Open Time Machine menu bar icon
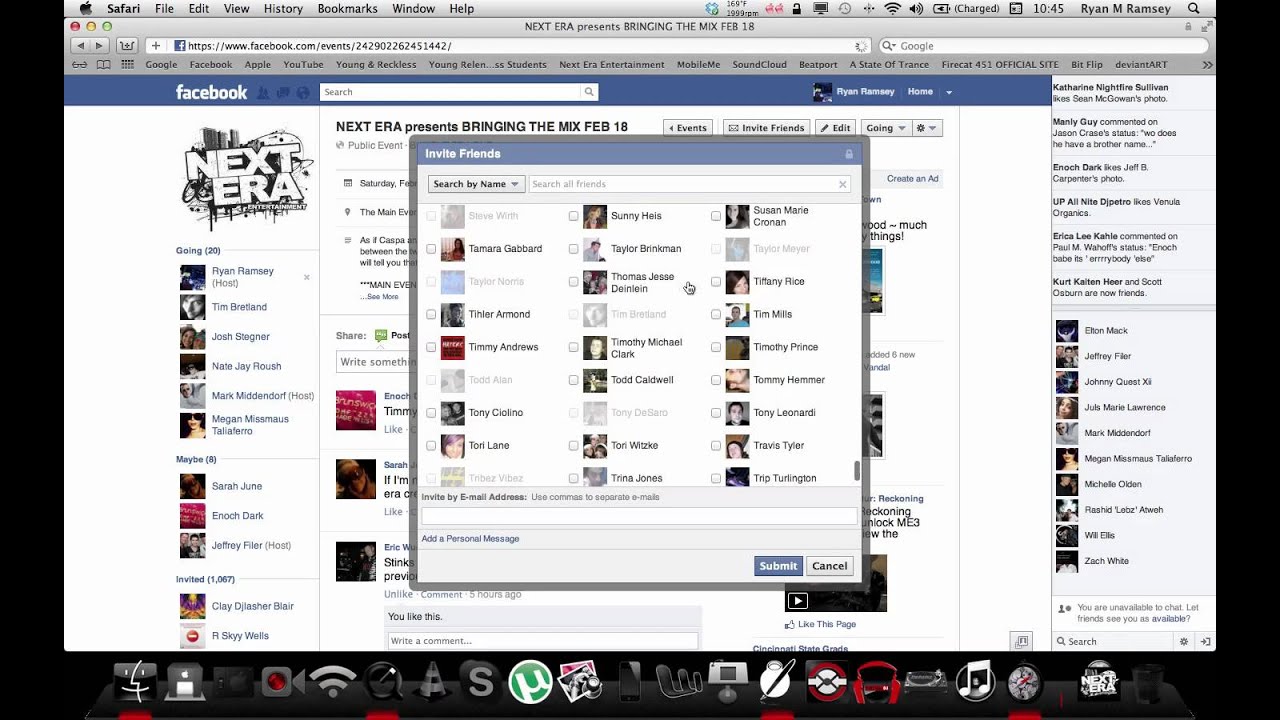1280x720 pixels. tap(845, 9)
